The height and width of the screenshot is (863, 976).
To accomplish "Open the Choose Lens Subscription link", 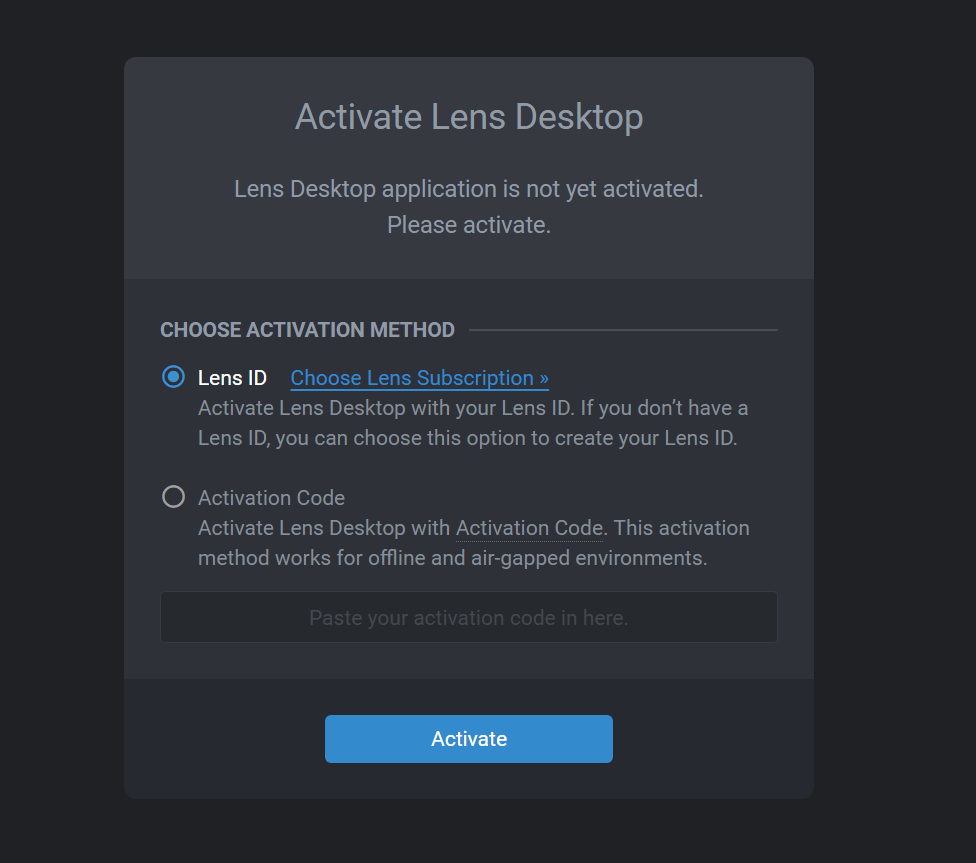I will click(420, 378).
